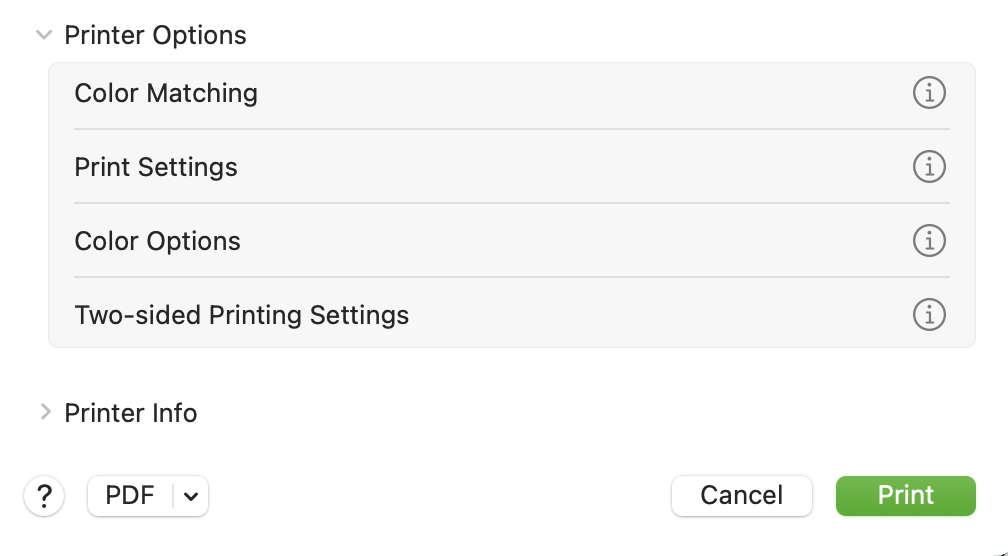Screen dimensions: 1008x556
Task: Collapse the Printer Options section chevron
Action: pyautogui.click(x=44, y=35)
